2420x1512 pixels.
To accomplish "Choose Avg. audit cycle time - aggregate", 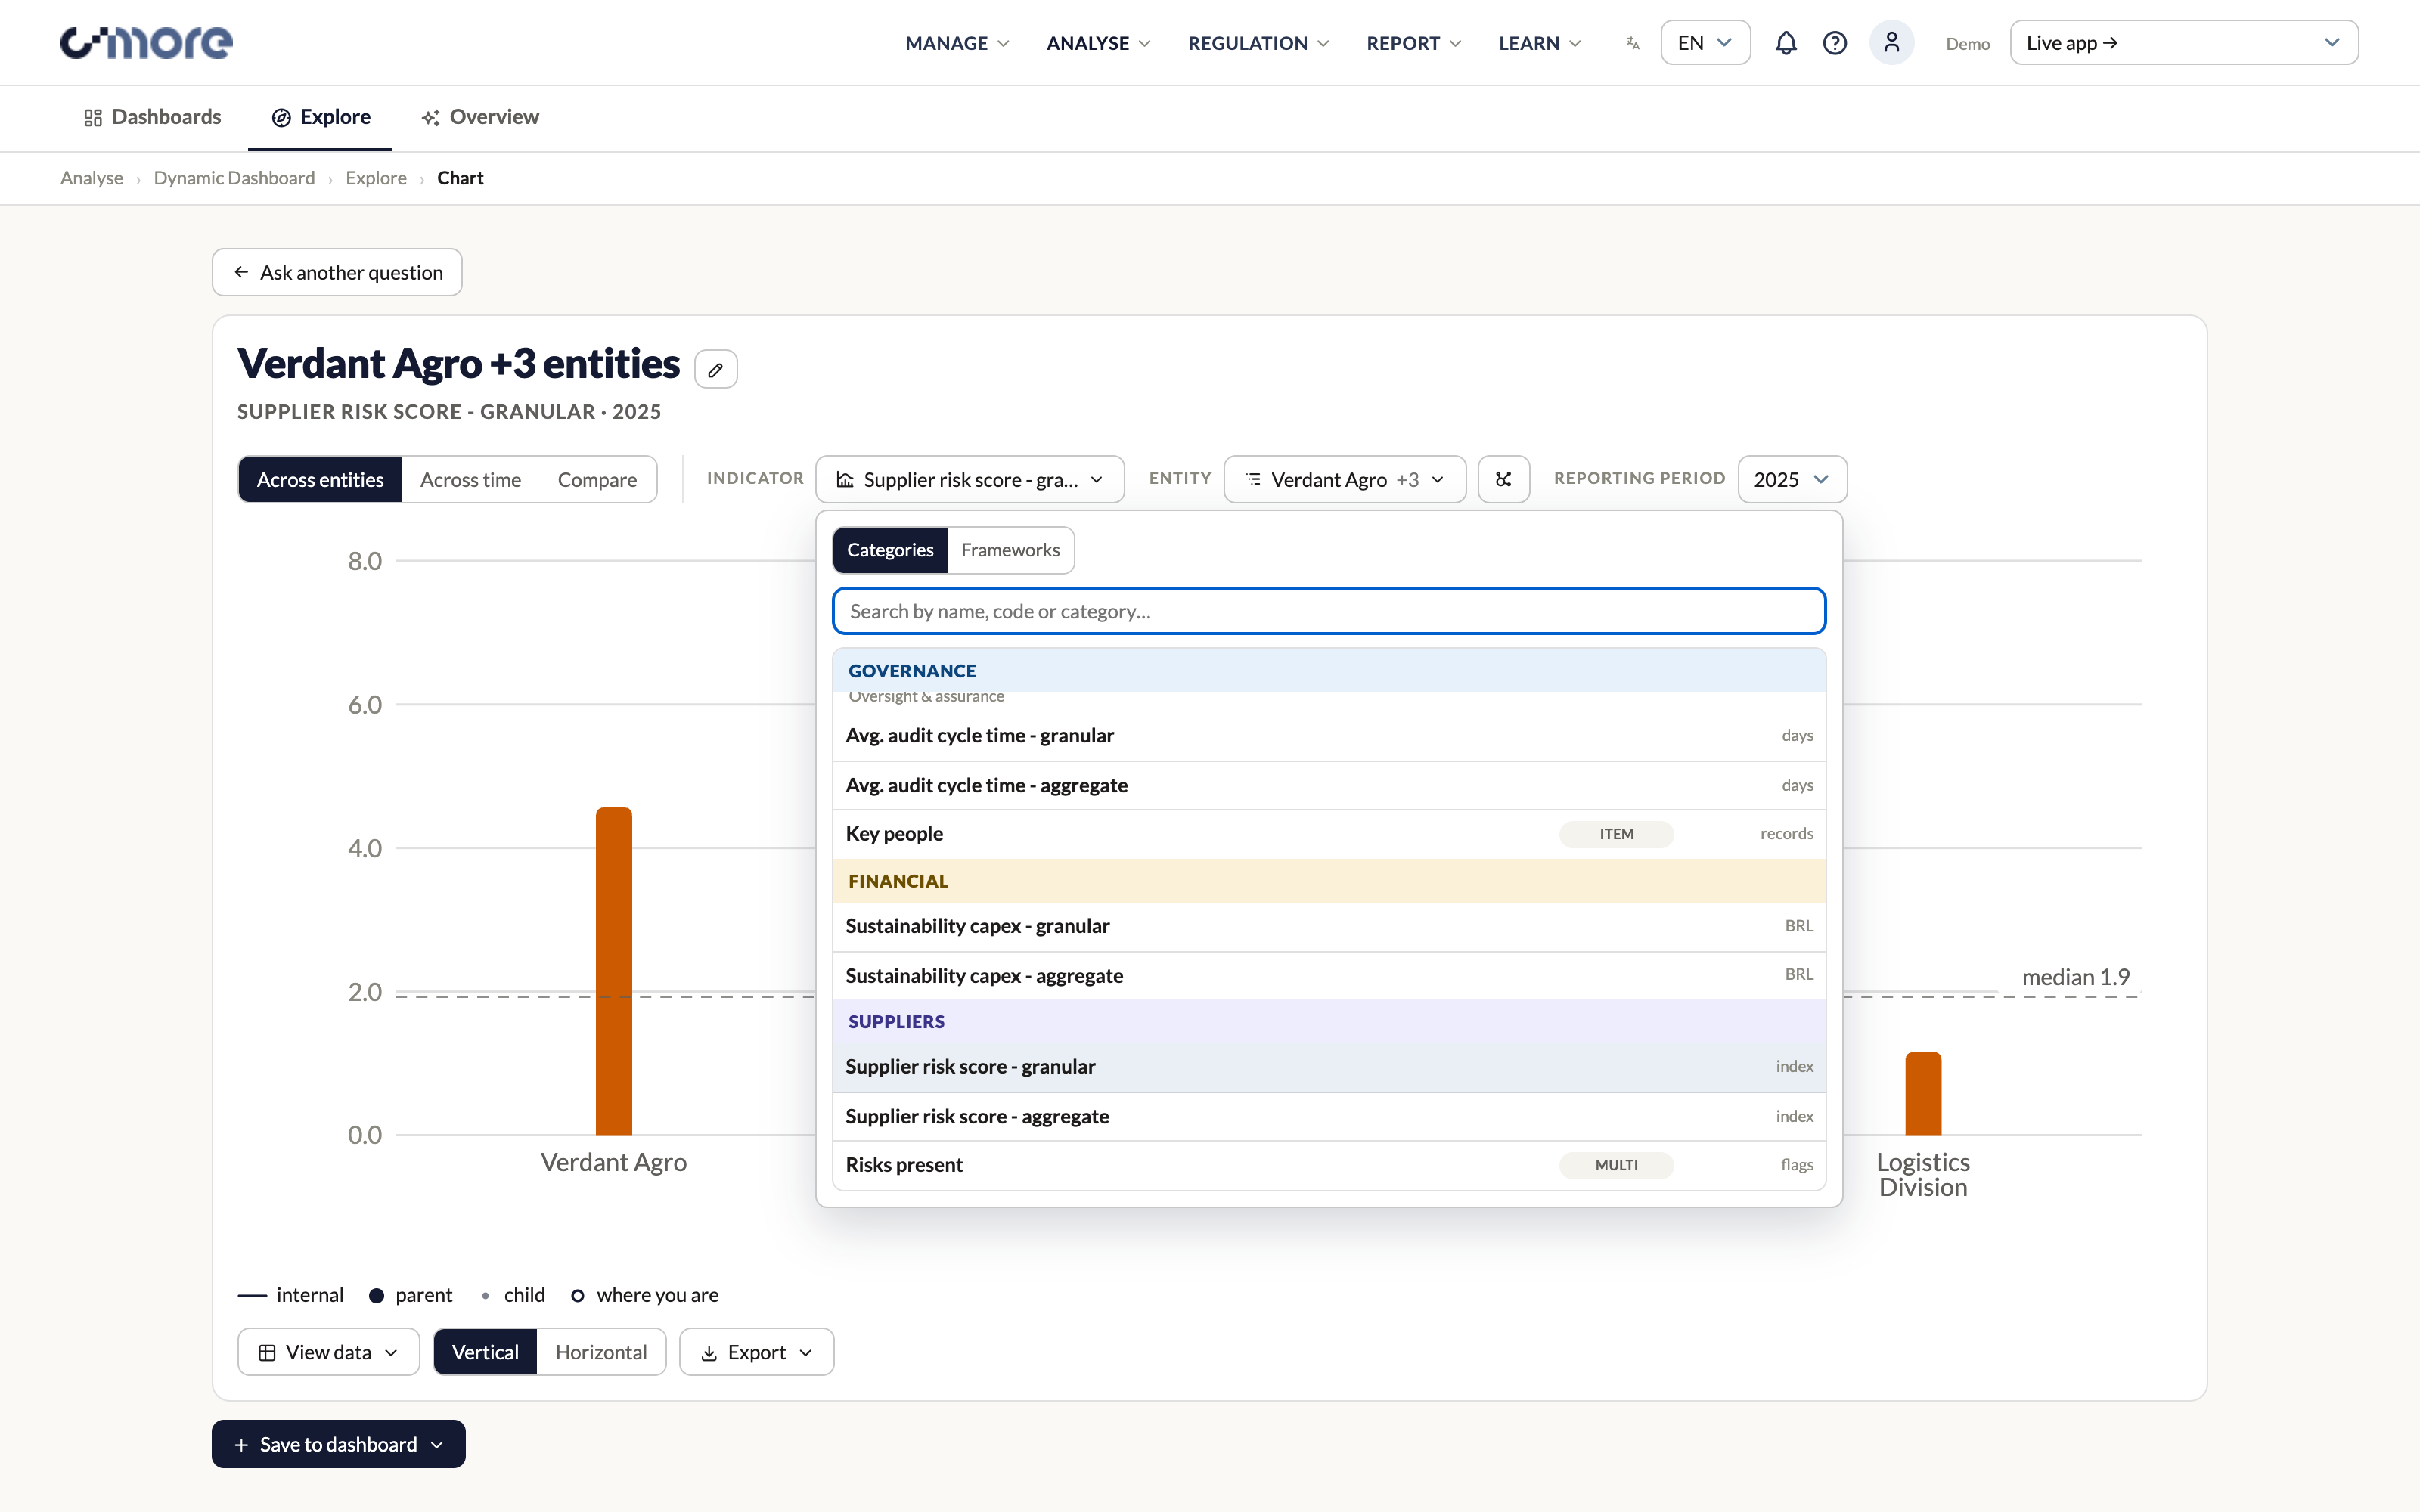I will pyautogui.click(x=1329, y=785).
